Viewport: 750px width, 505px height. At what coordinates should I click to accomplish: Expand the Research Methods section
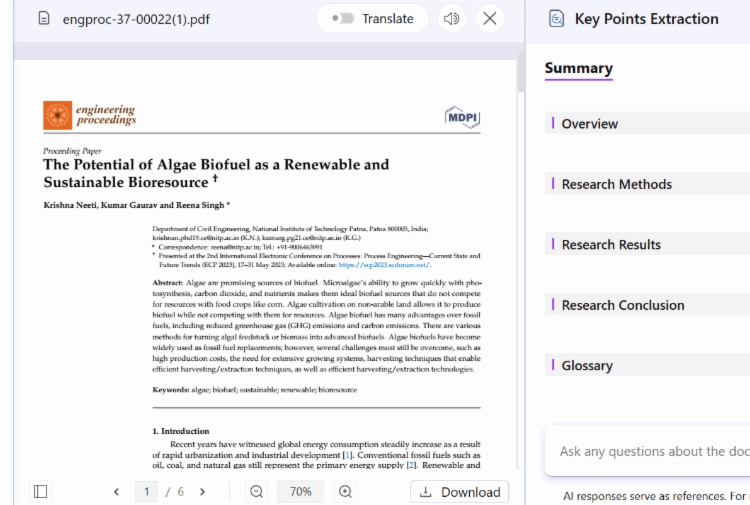pyautogui.click(x=616, y=184)
